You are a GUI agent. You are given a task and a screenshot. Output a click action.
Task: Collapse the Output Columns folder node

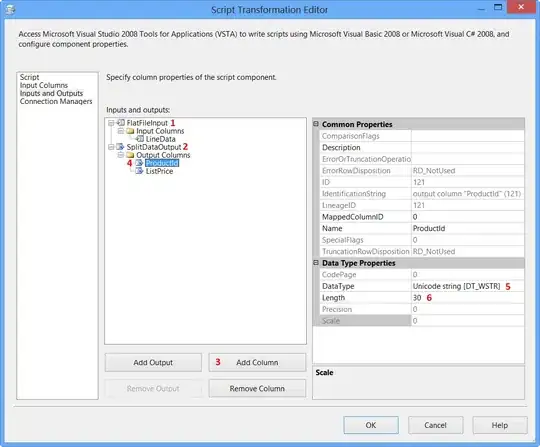[121, 155]
